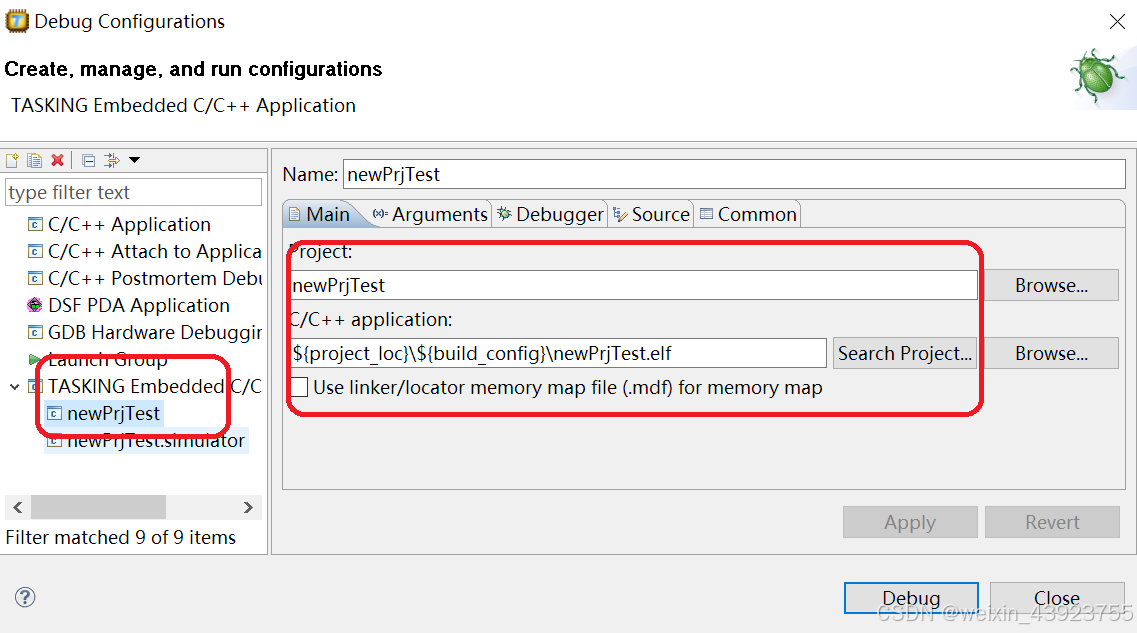The image size is (1137, 633).
Task: Click the Duplicate launch configuration icon
Action: click(34, 160)
